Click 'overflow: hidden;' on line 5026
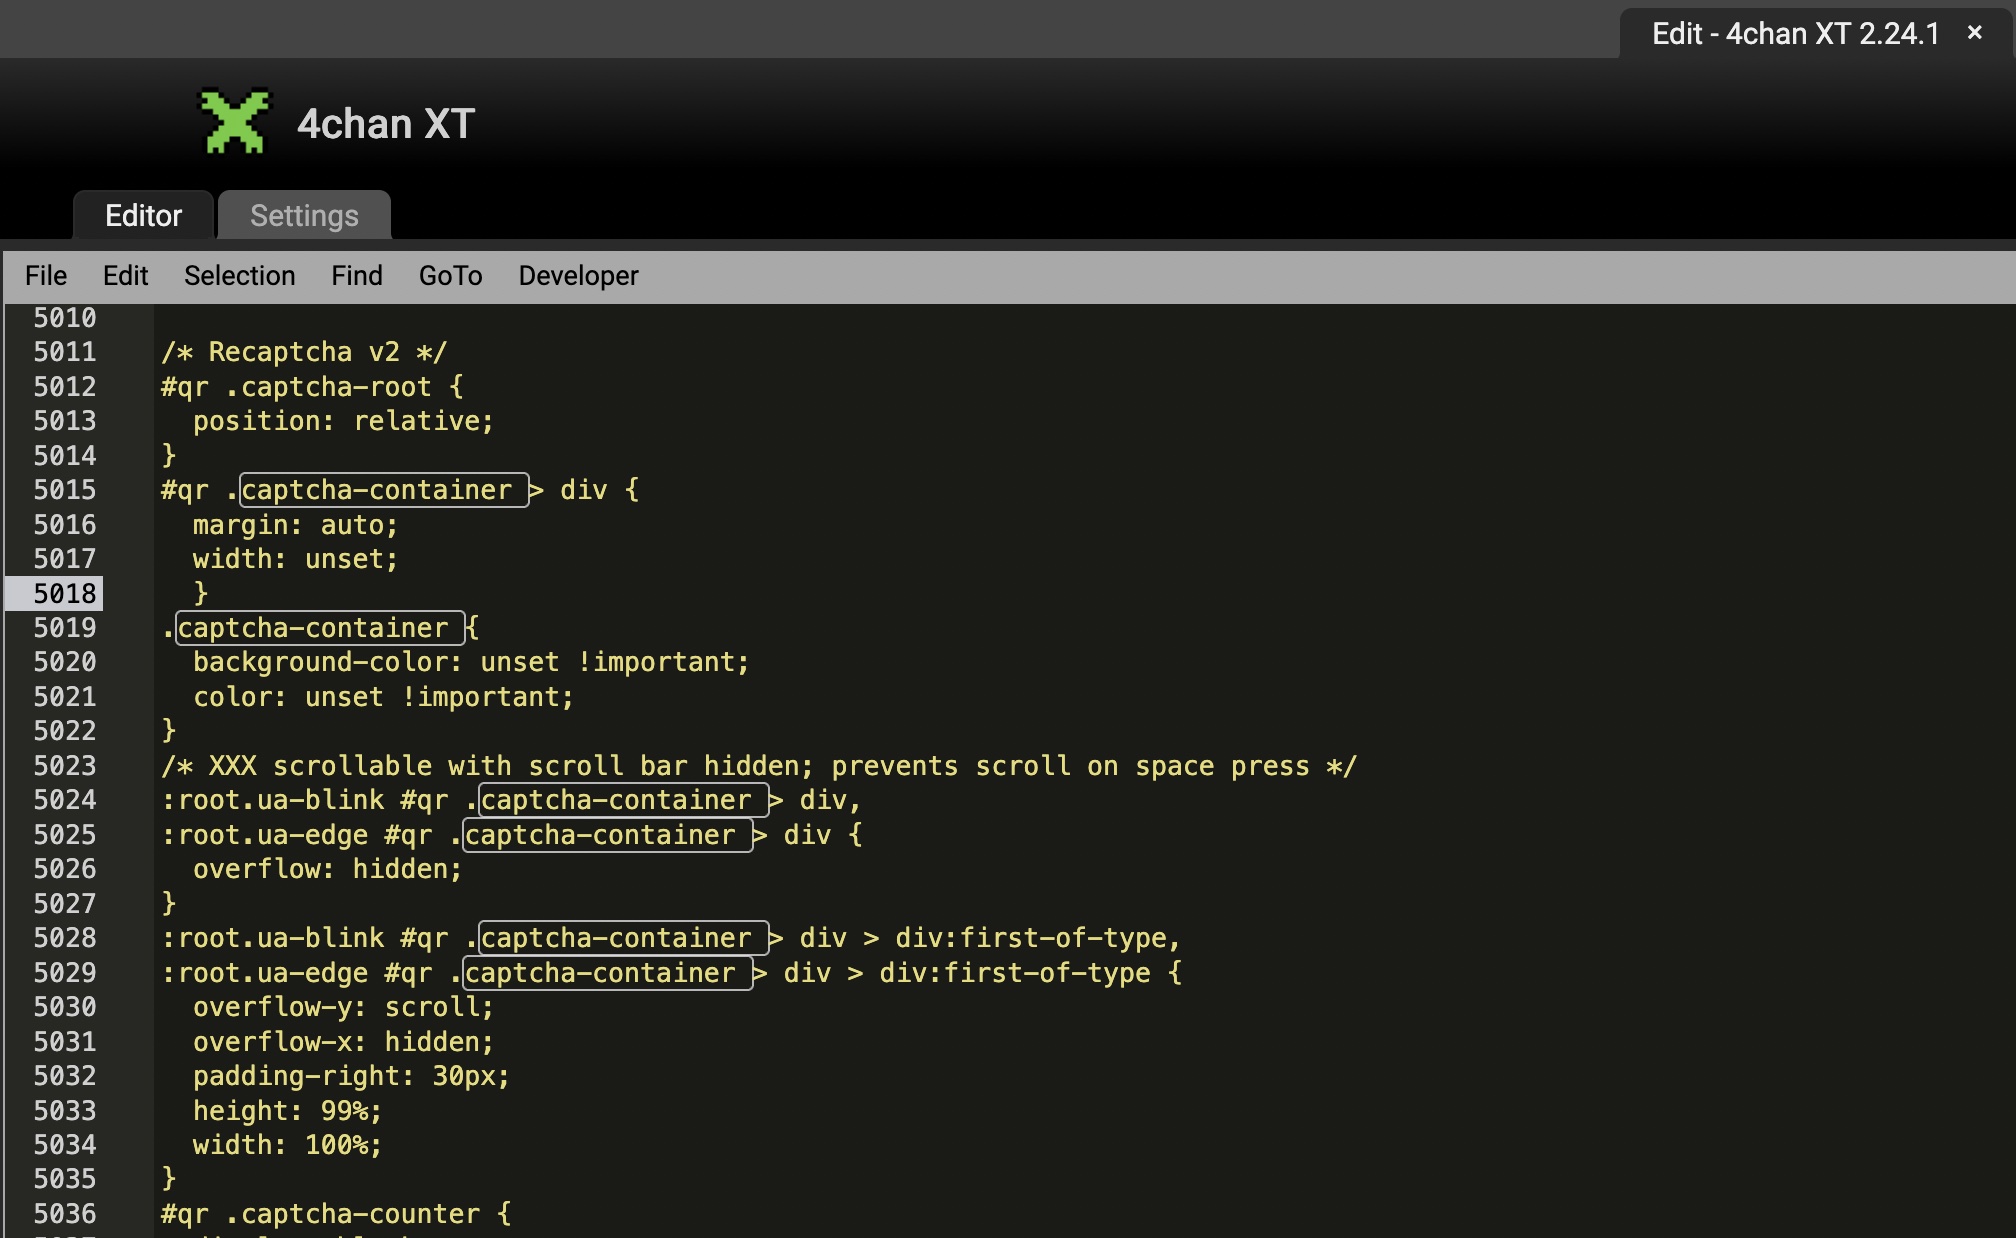The image size is (2016, 1238). [327, 870]
